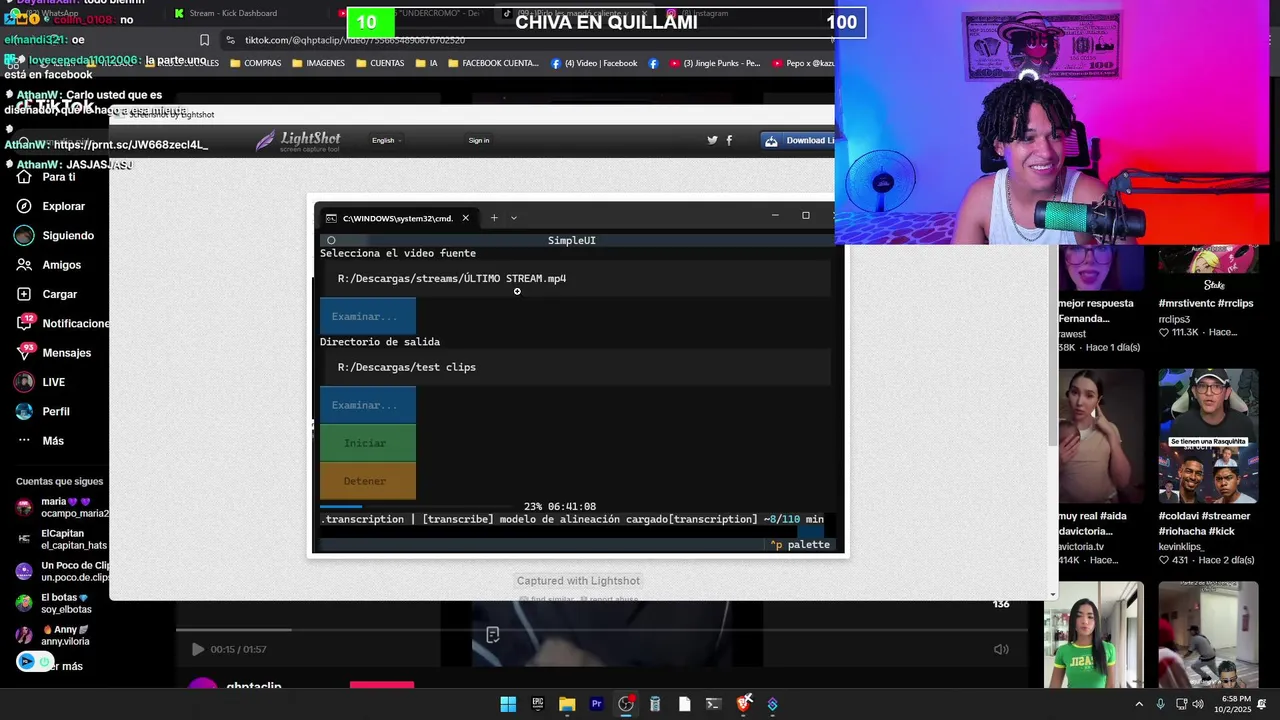Open File Explorer from taskbar

pyautogui.click(x=567, y=704)
